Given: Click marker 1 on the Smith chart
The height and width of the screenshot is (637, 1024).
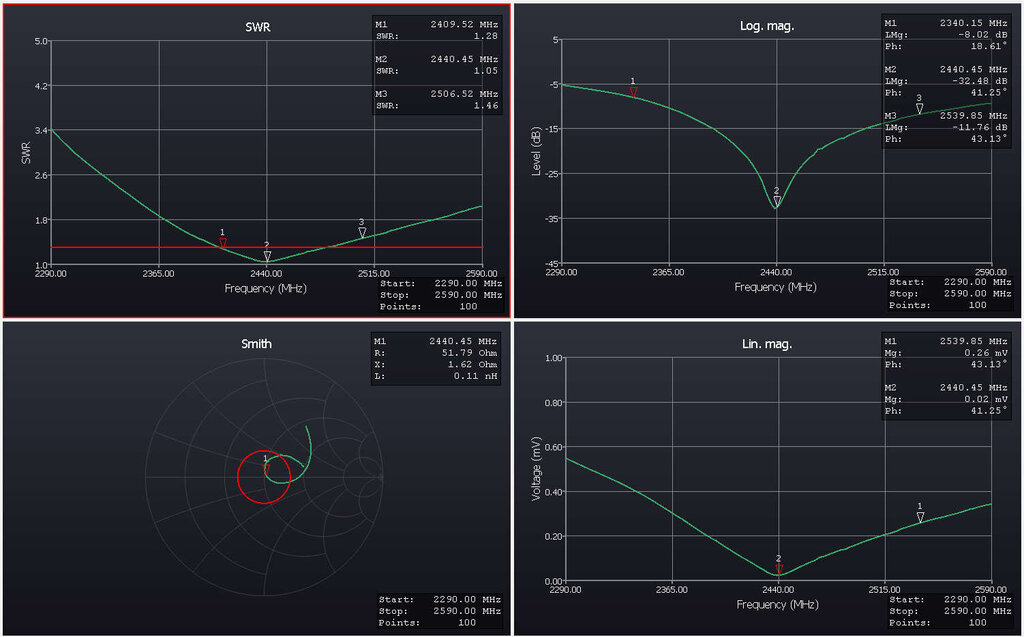Looking at the screenshot, I should tap(266, 466).
